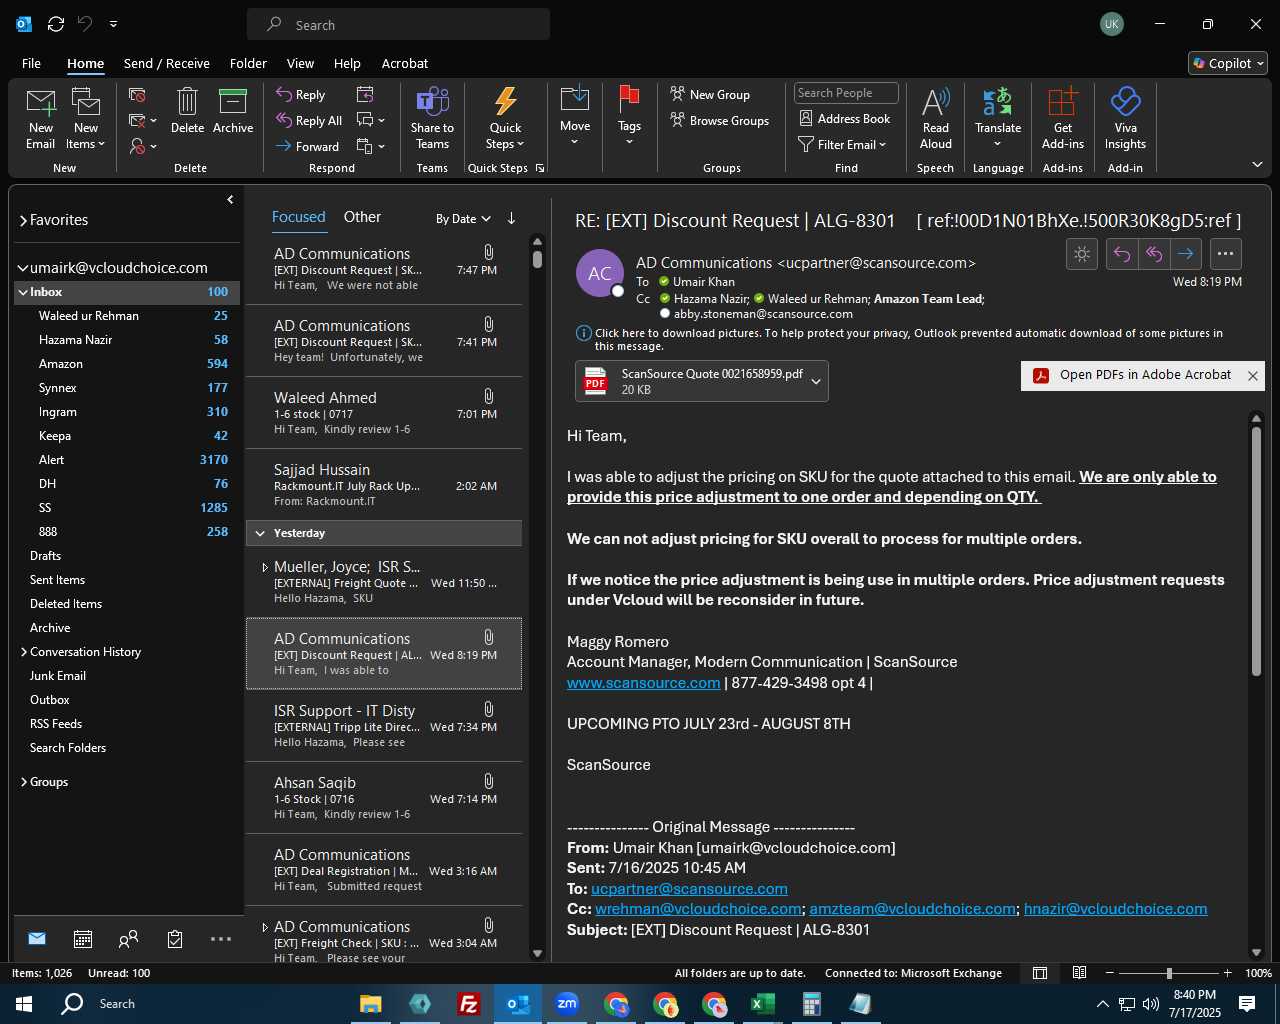Screen dimensions: 1280x1024
Task: Expand Mueller, Joyce conversation thread
Action: click(x=264, y=568)
